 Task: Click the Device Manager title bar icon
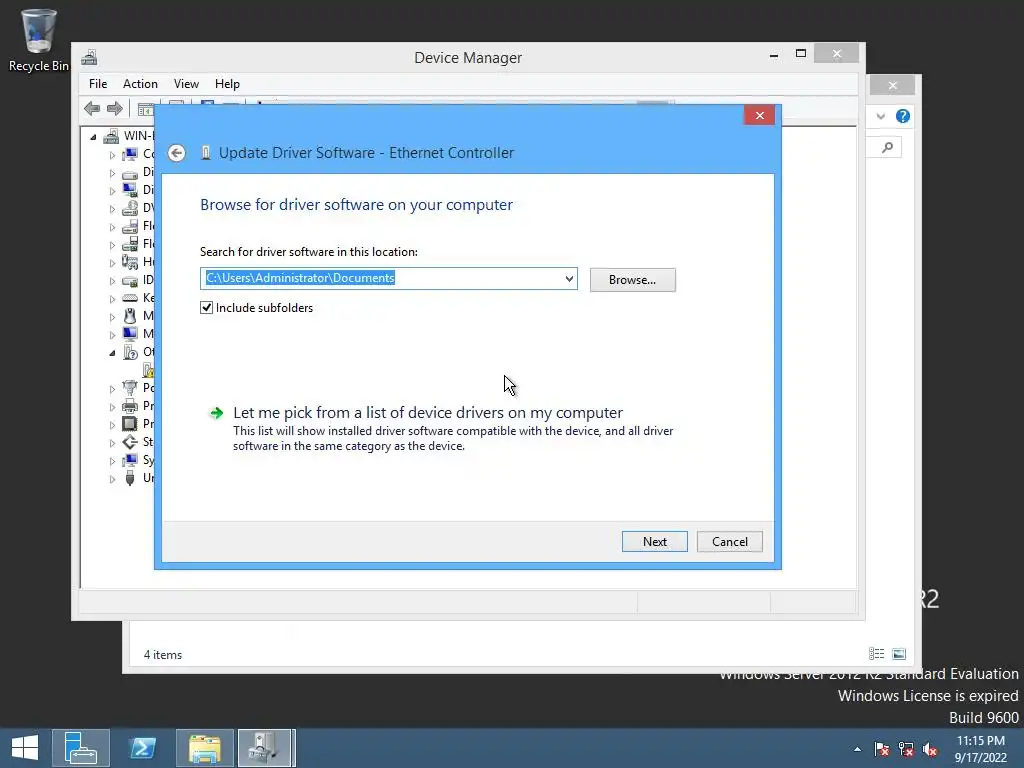point(89,57)
